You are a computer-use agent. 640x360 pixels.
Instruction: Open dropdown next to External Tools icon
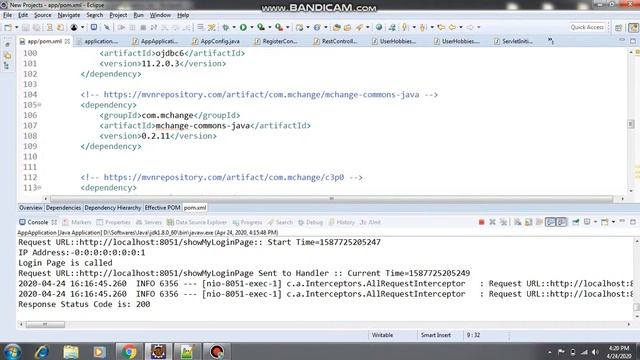(288, 27)
